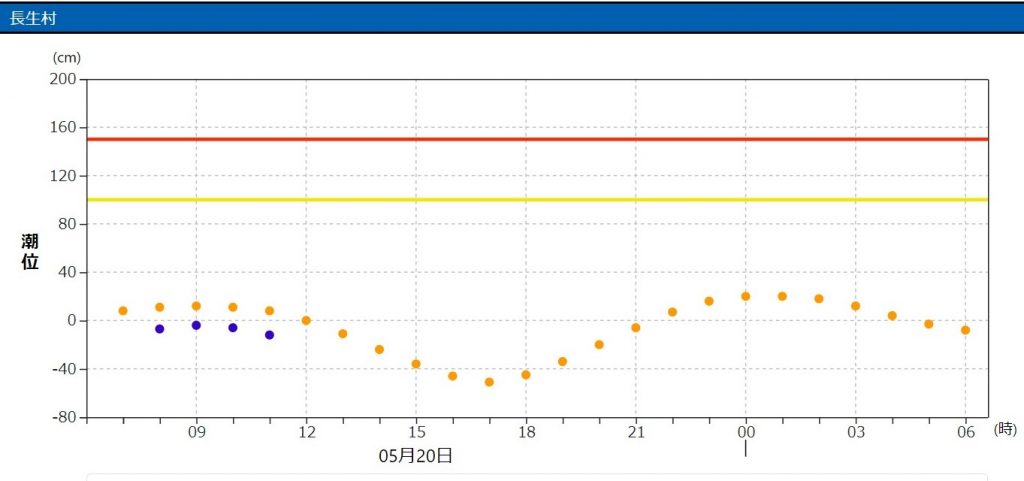Click the 160 y-axis value
The width and height of the screenshot is (1024, 481).
(x=64, y=127)
